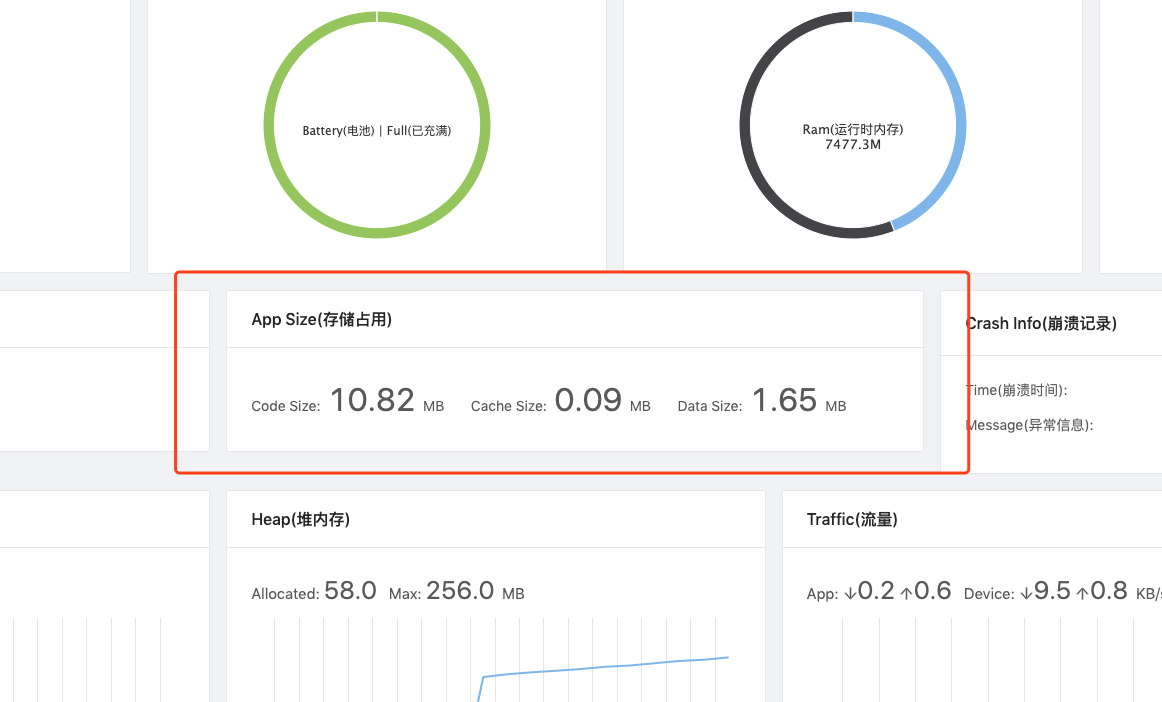This screenshot has height=702, width=1162.
Task: Select the Allocated heap value 58.0
Action: click(350, 591)
